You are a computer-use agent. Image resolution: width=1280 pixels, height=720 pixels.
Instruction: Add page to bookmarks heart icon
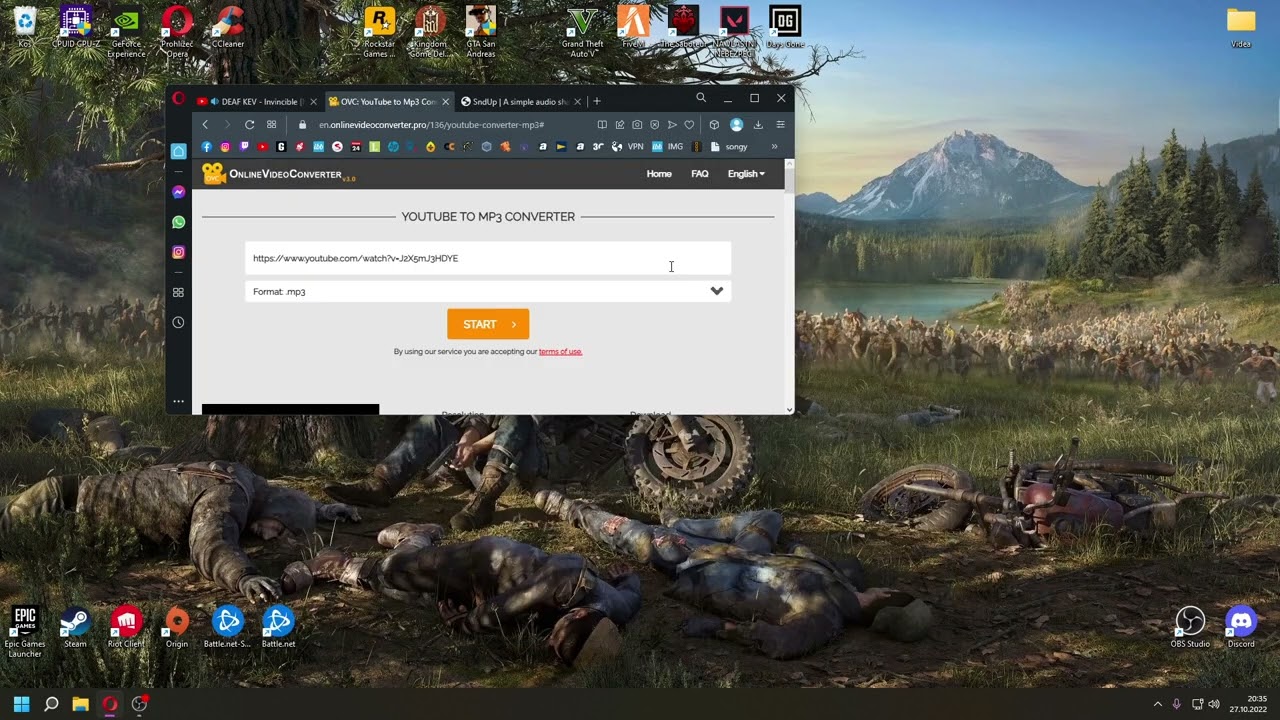point(689,125)
